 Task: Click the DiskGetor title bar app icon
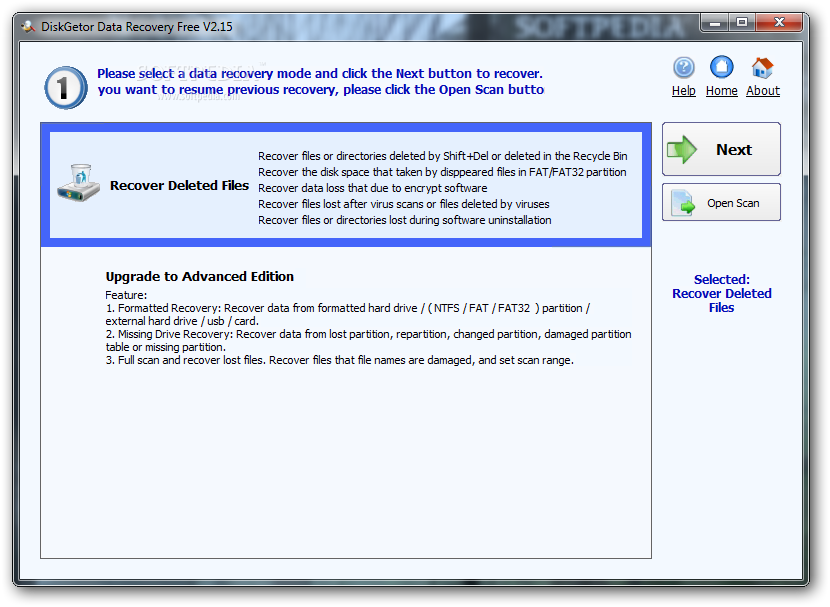click(28, 26)
